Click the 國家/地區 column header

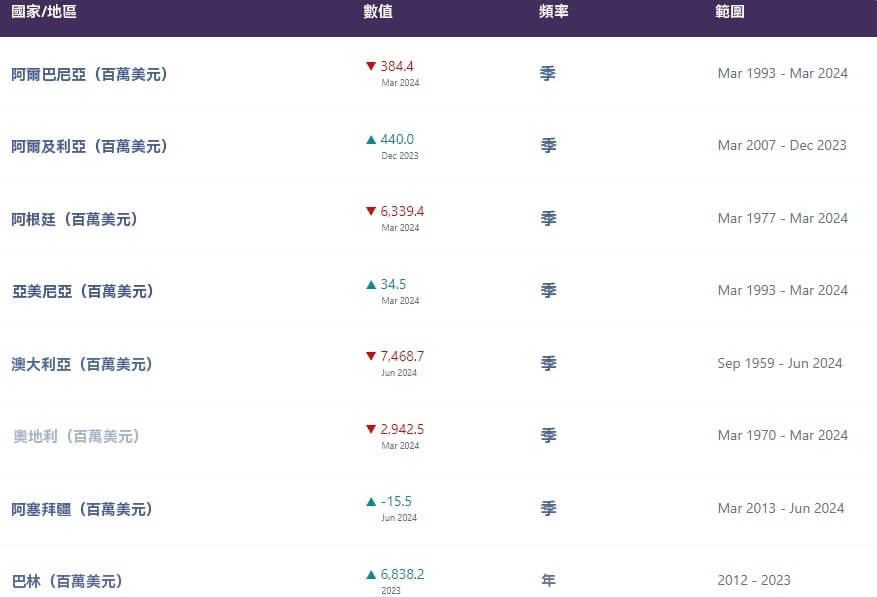[44, 11]
